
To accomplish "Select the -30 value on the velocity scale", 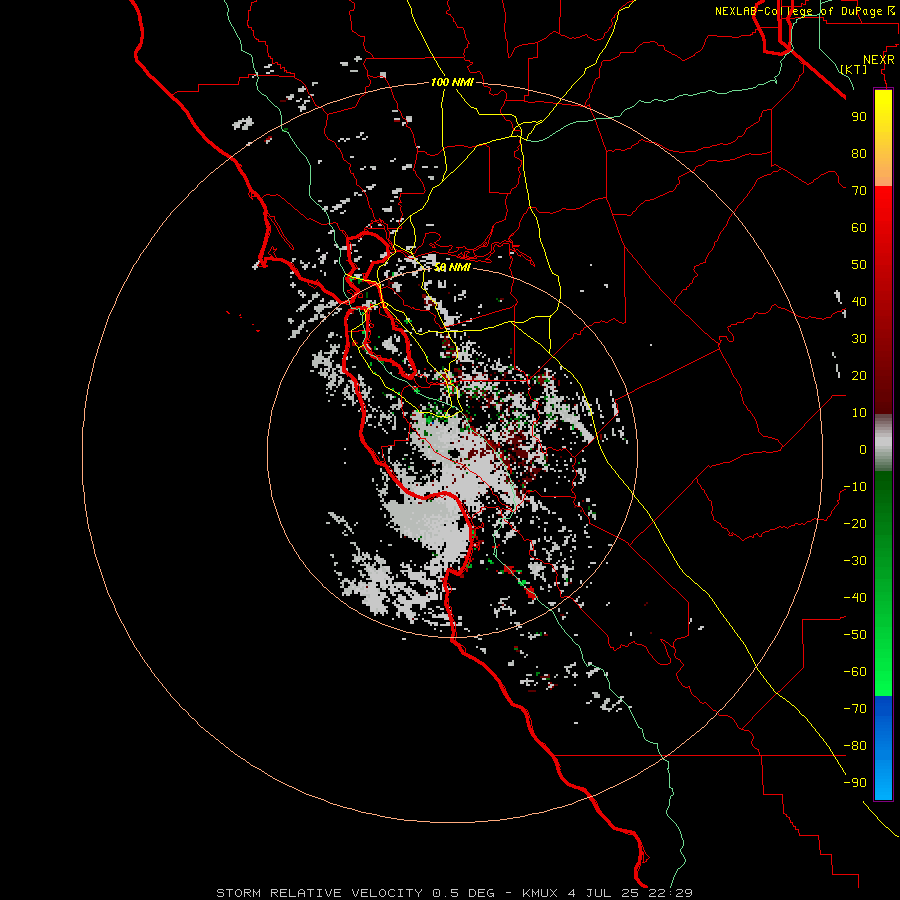I will 855,561.
